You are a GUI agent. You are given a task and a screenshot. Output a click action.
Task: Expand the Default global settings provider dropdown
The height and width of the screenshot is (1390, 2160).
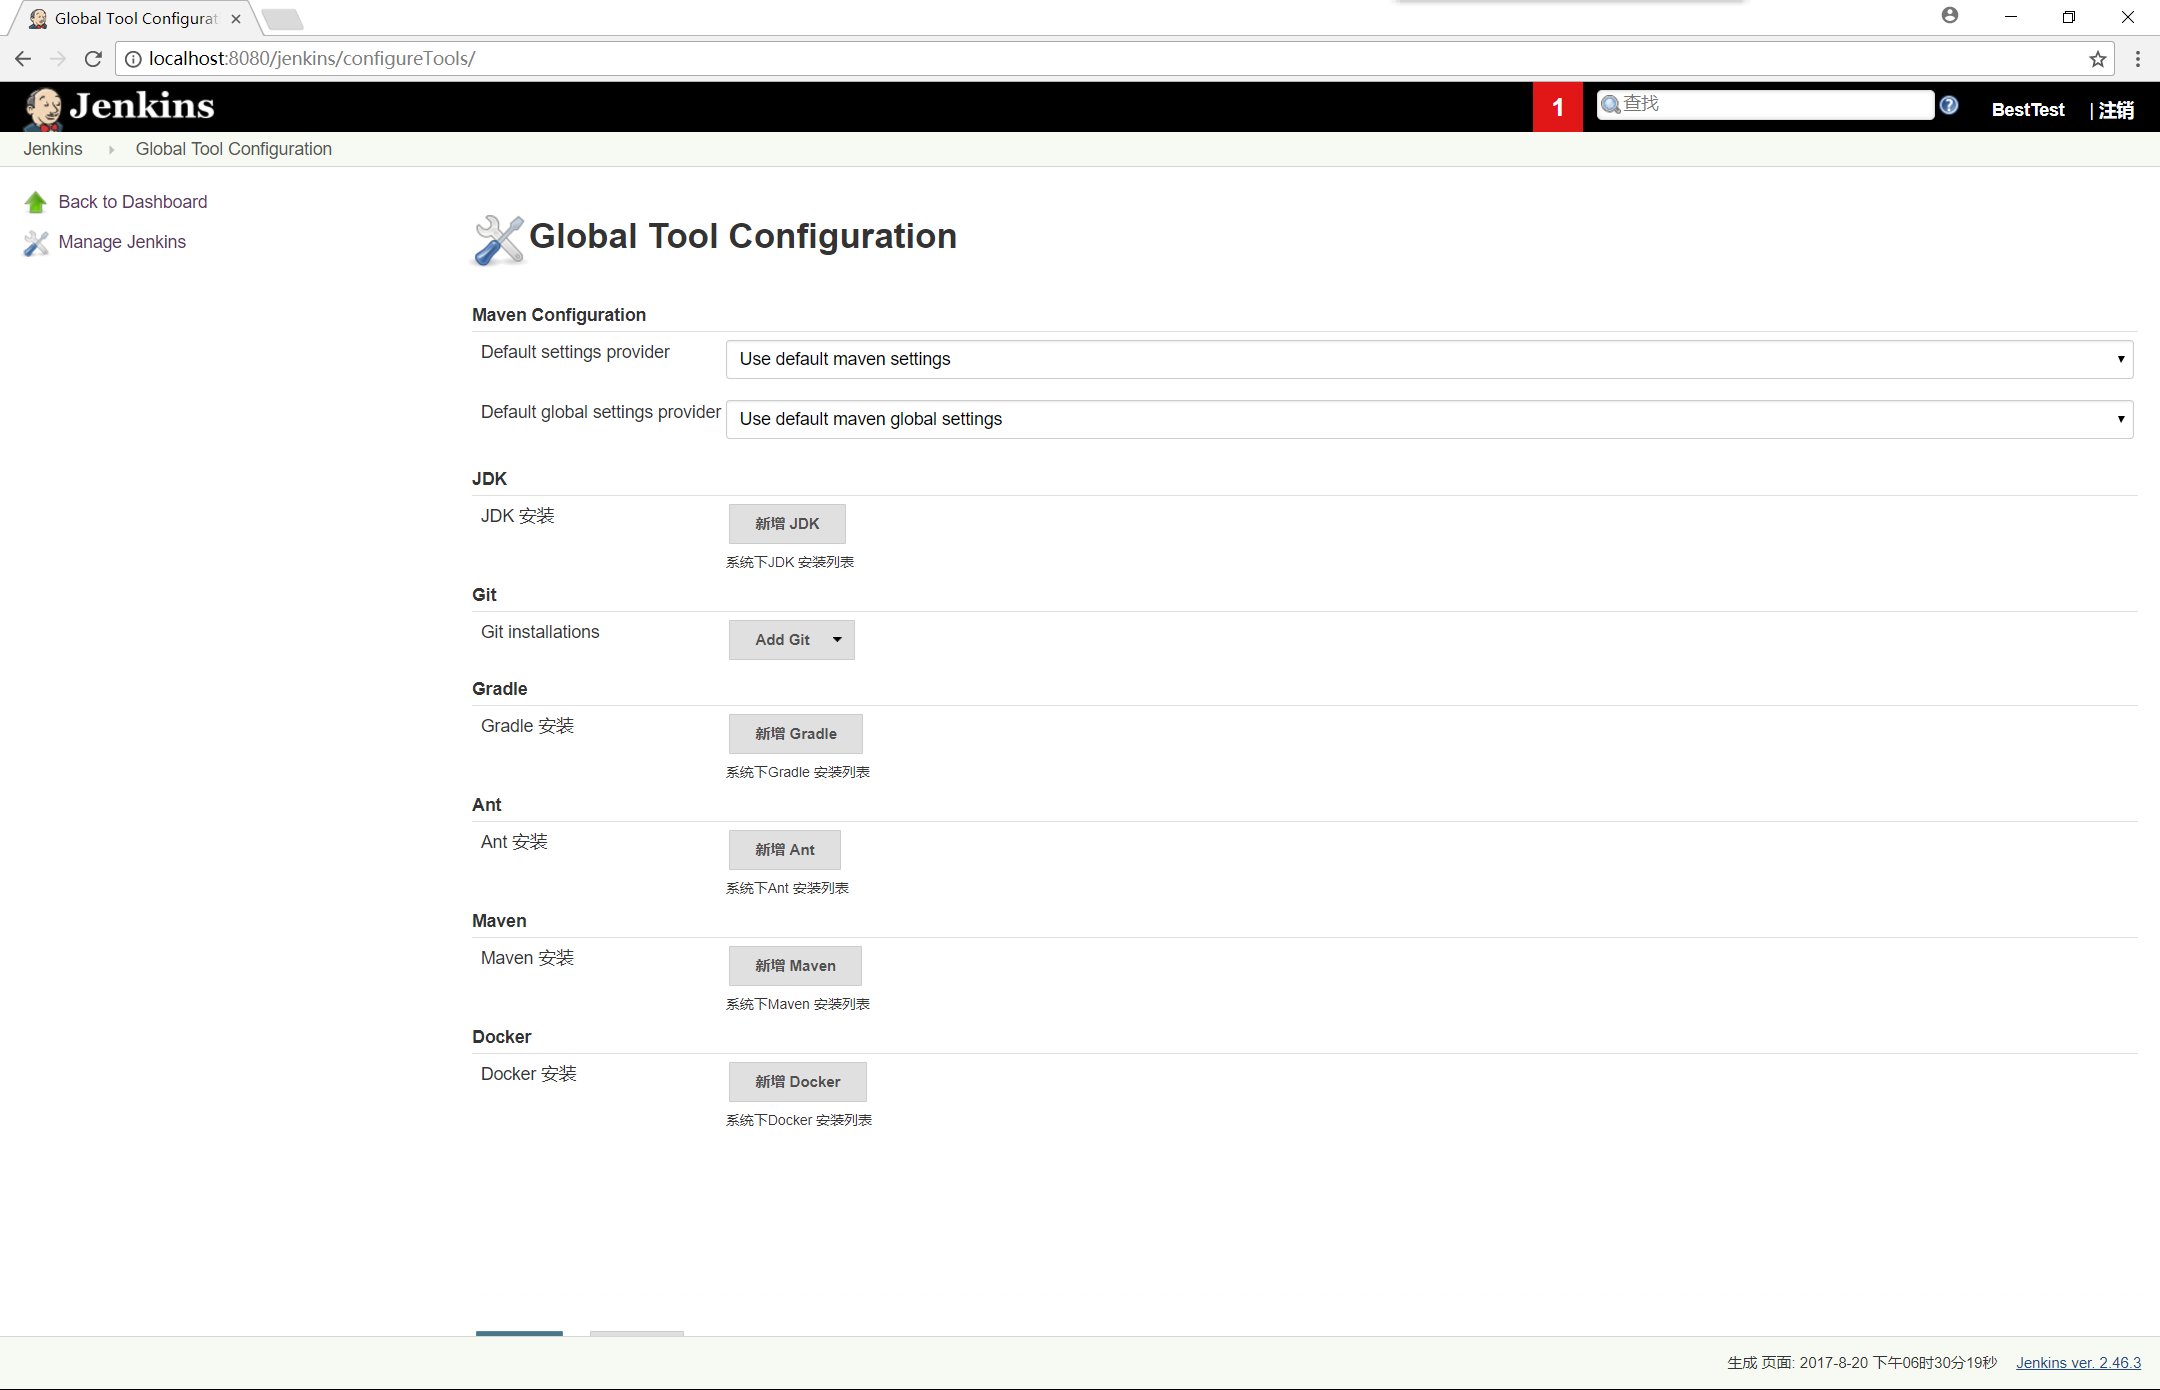coord(1429,419)
